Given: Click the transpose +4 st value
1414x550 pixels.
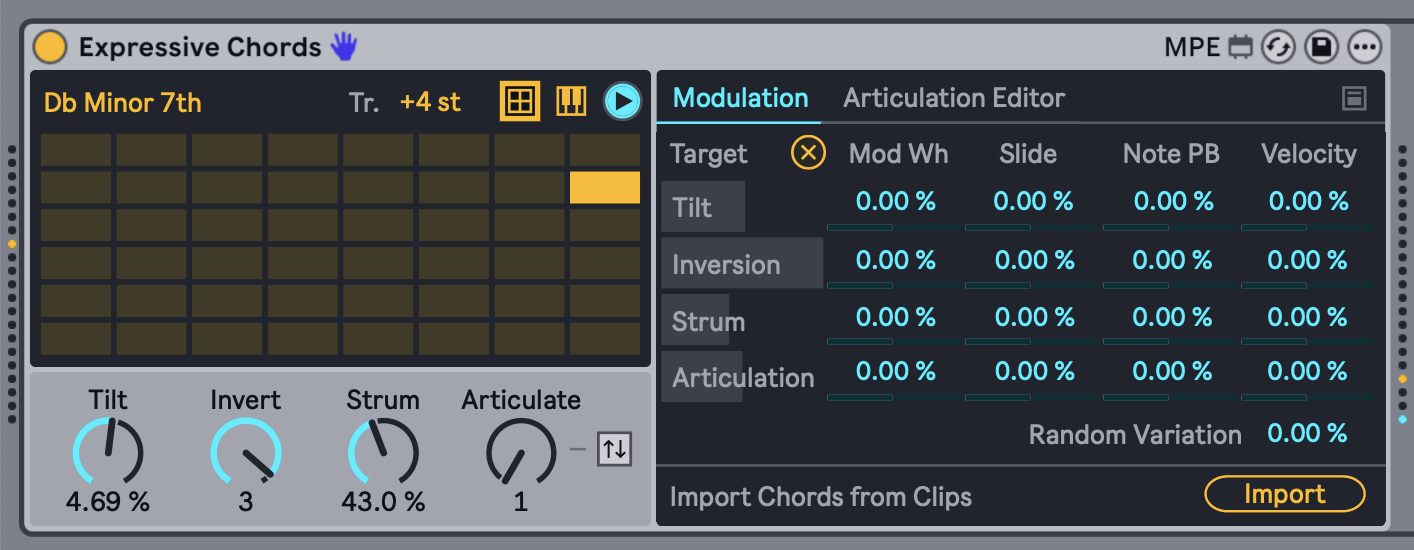Looking at the screenshot, I should [430, 102].
